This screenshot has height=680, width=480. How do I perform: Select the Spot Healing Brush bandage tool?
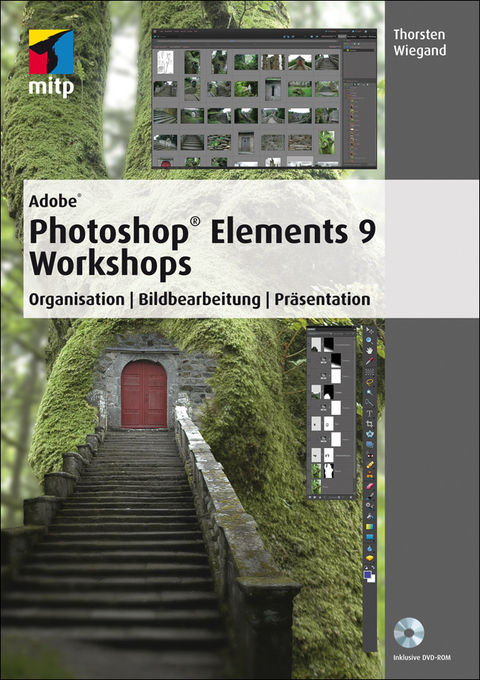click(369, 464)
